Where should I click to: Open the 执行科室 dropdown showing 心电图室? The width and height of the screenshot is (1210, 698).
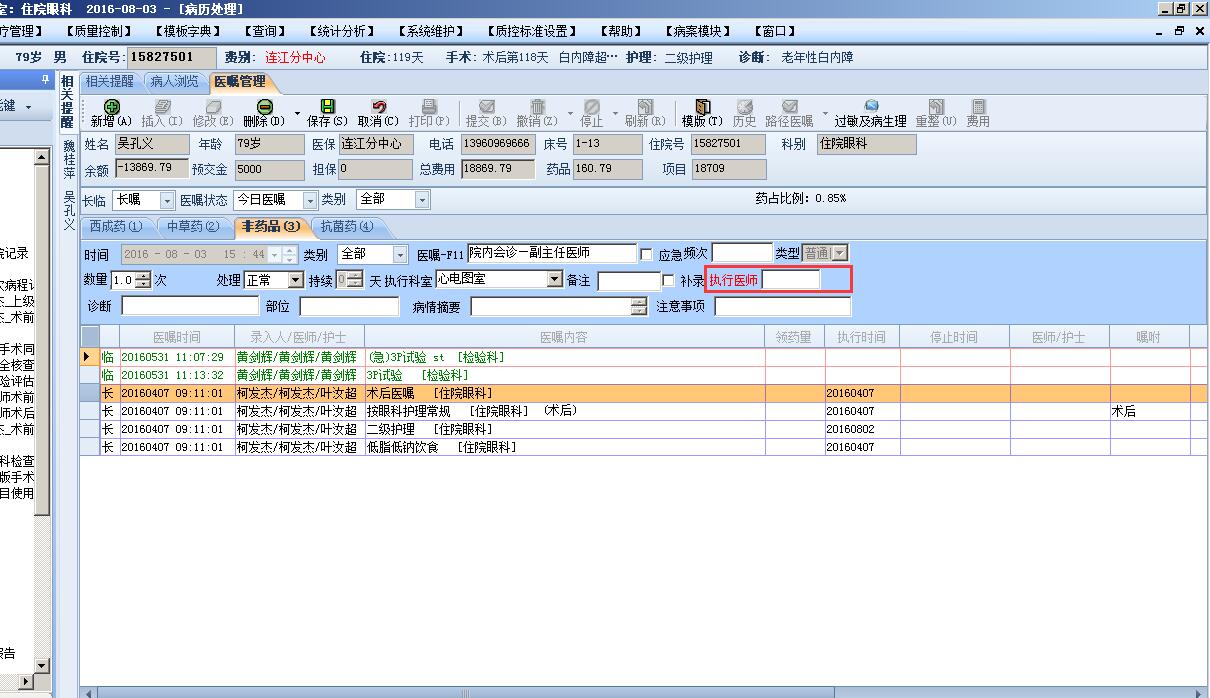[555, 281]
